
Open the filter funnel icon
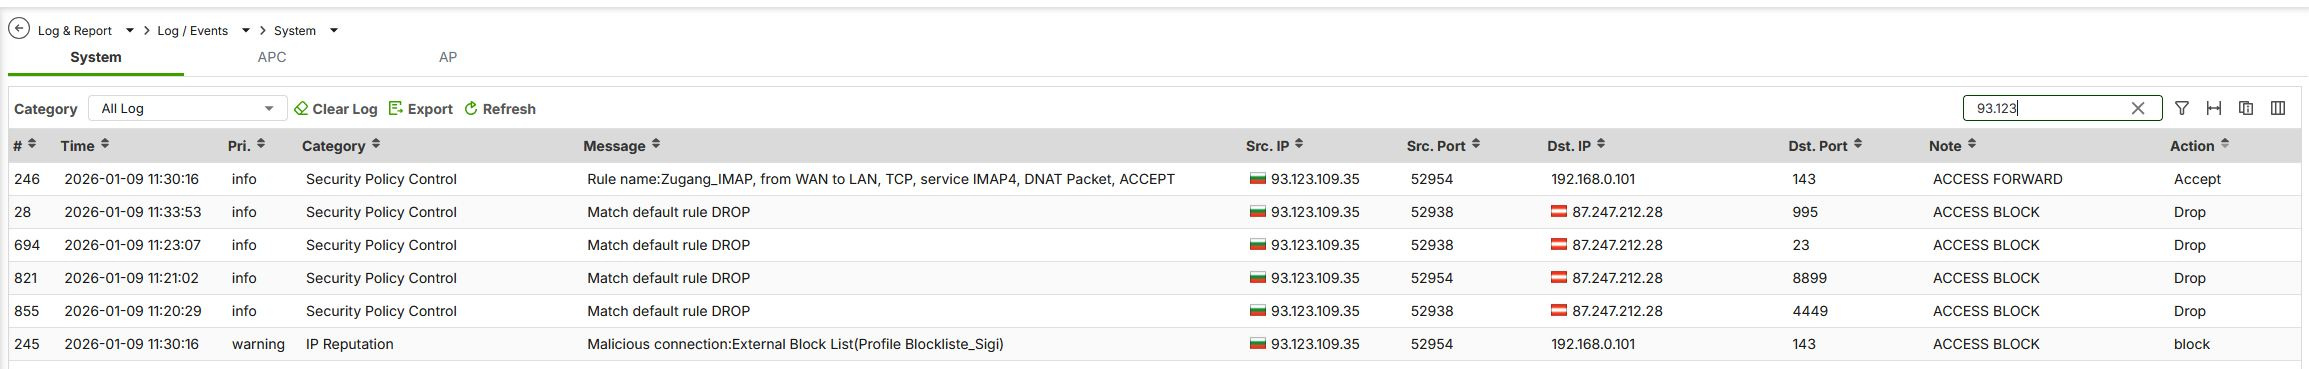coord(2182,108)
